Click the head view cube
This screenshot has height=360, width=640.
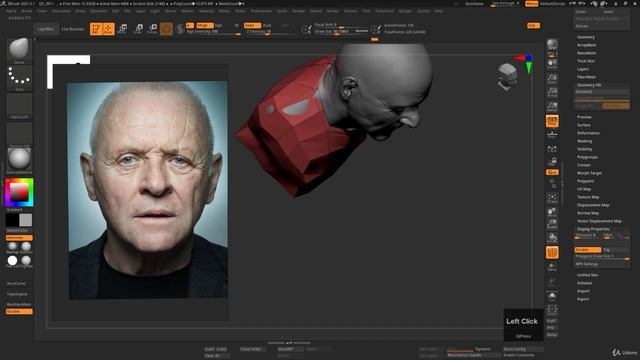(x=507, y=76)
